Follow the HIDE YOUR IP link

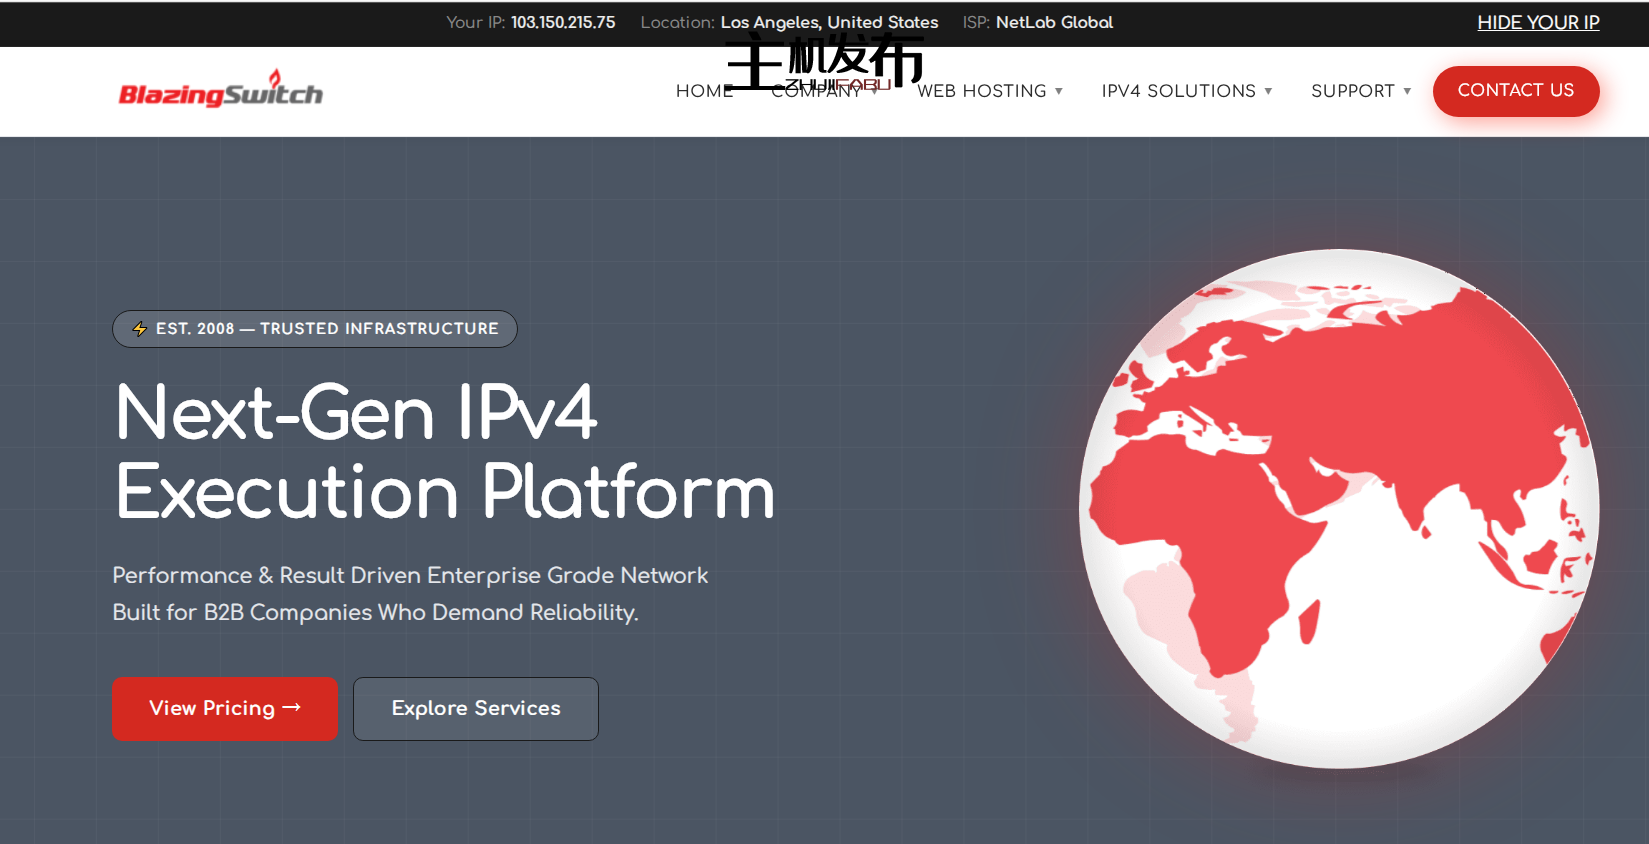(1538, 22)
